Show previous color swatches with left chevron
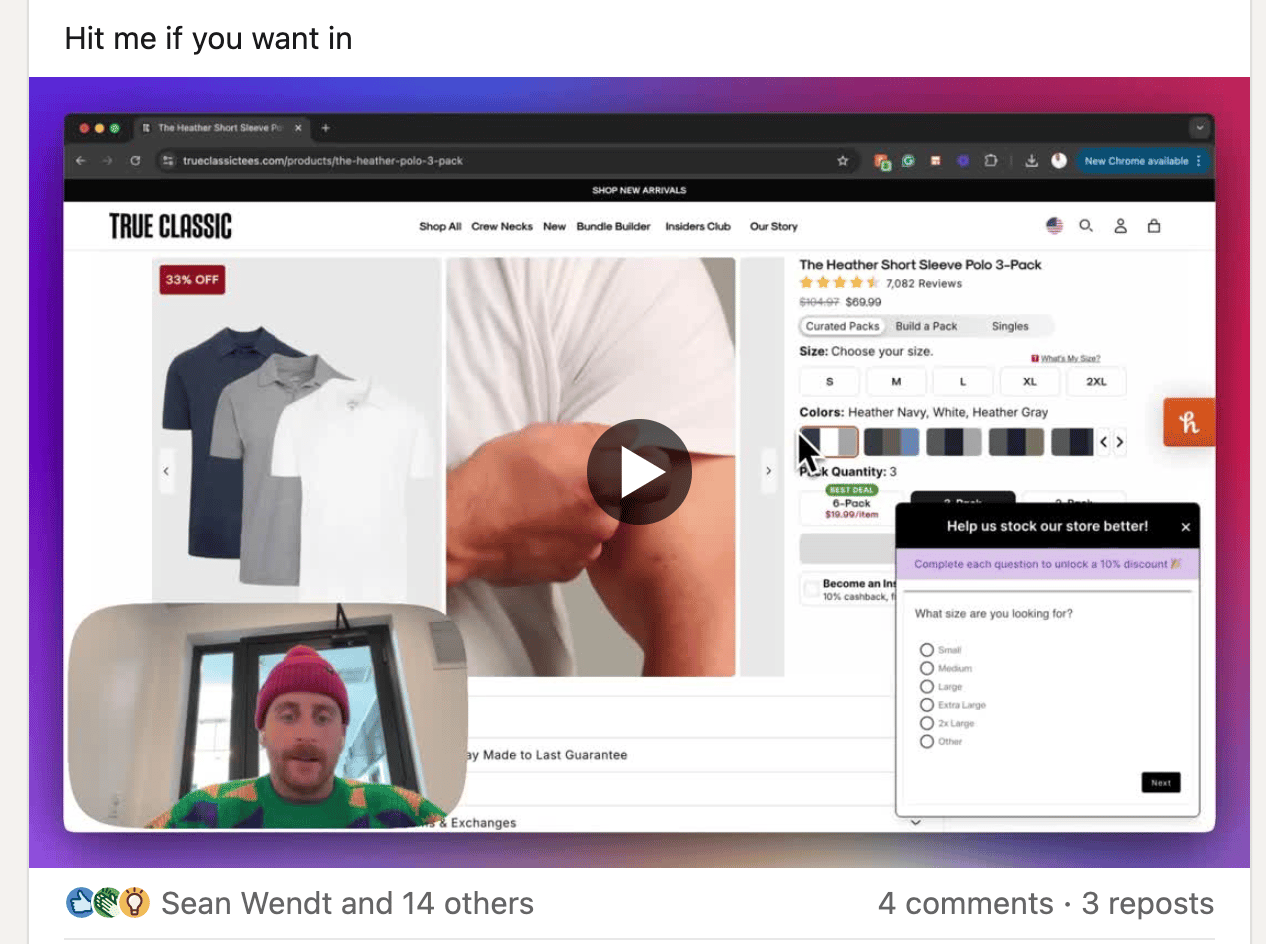Viewport: 1266px width, 944px height. tap(1104, 441)
